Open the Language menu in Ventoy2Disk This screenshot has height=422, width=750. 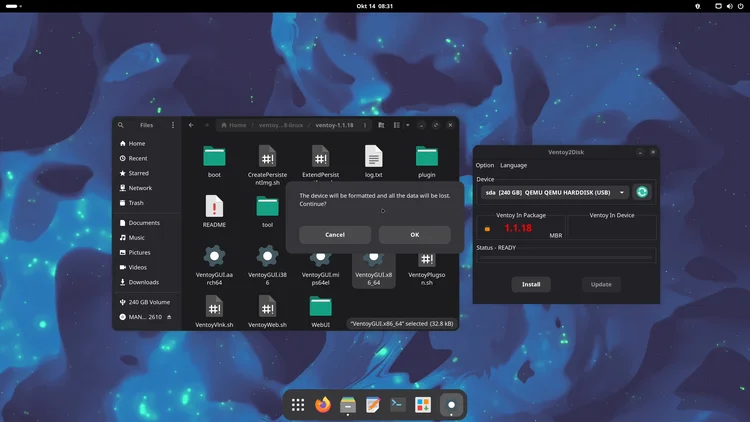click(x=513, y=165)
